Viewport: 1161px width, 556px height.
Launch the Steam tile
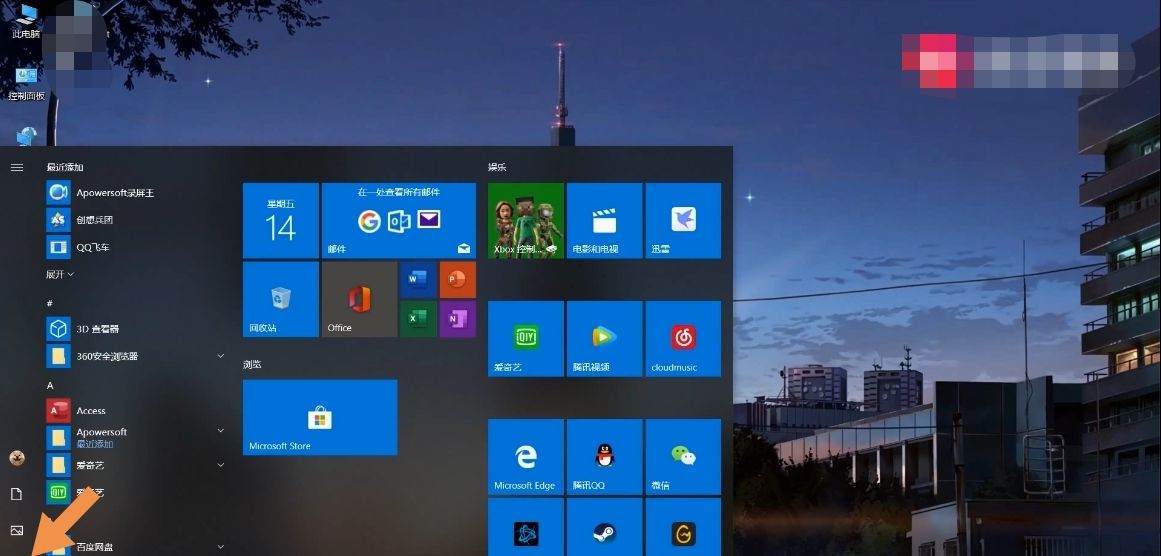pyautogui.click(x=604, y=527)
